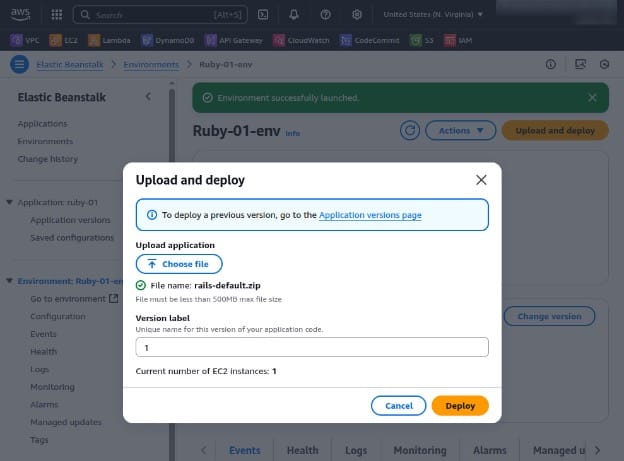
Task: Click the Change version button
Action: pyautogui.click(x=550, y=316)
